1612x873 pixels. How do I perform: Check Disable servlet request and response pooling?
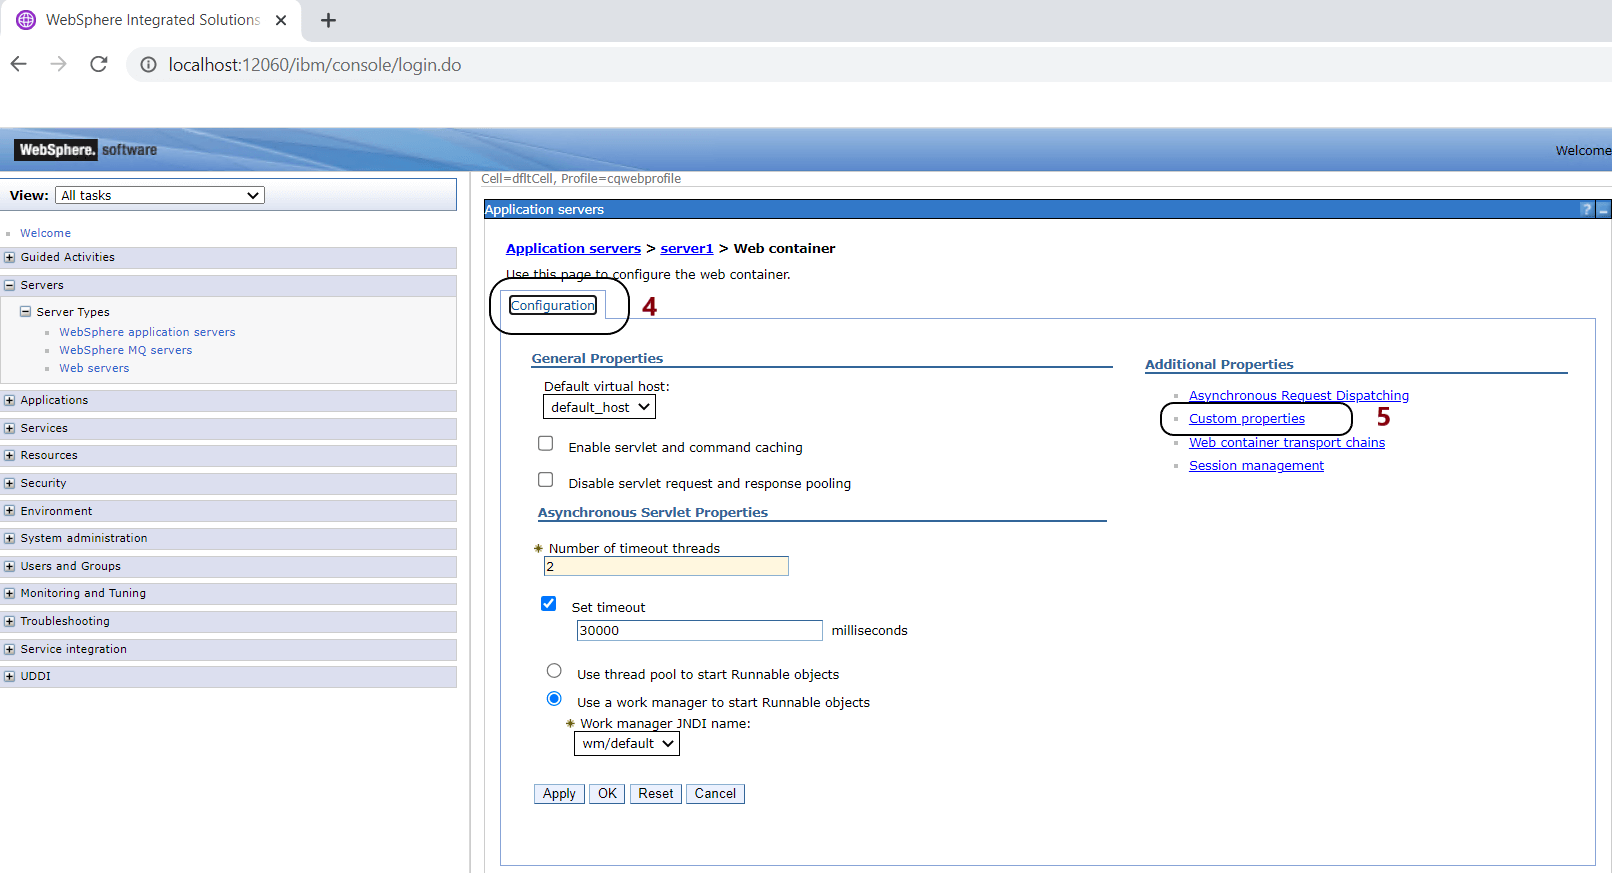click(546, 480)
